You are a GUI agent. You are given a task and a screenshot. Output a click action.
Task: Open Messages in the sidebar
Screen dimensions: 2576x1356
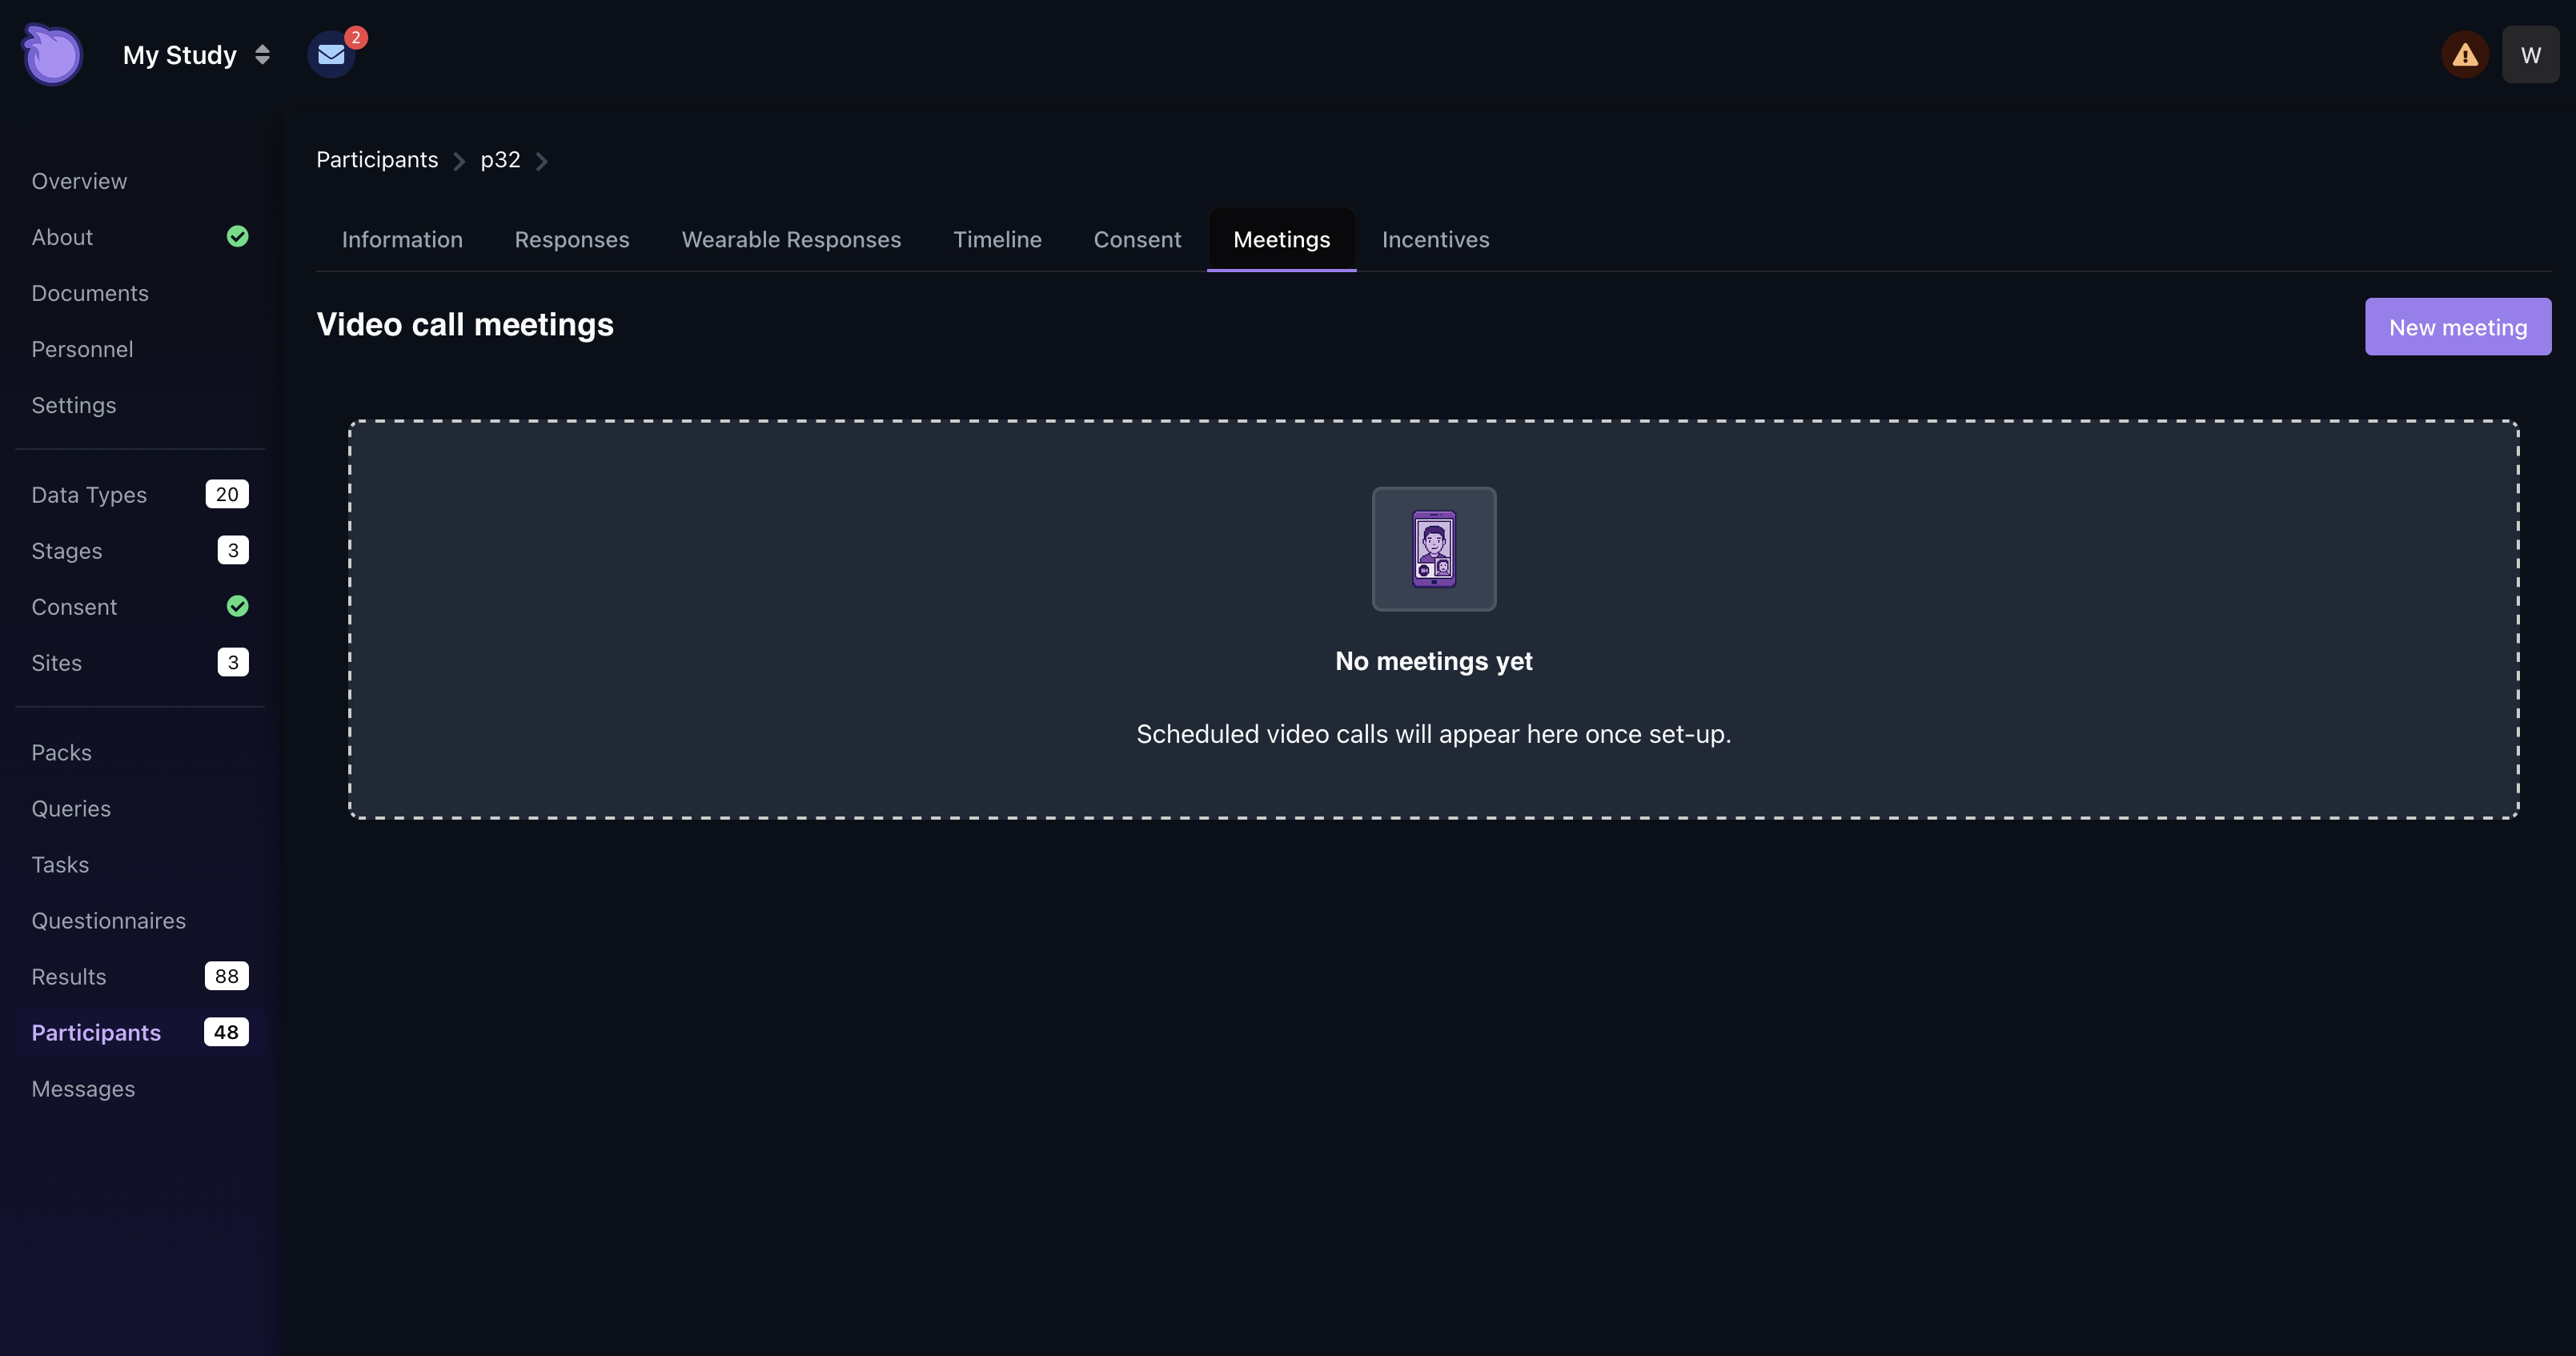[83, 1089]
